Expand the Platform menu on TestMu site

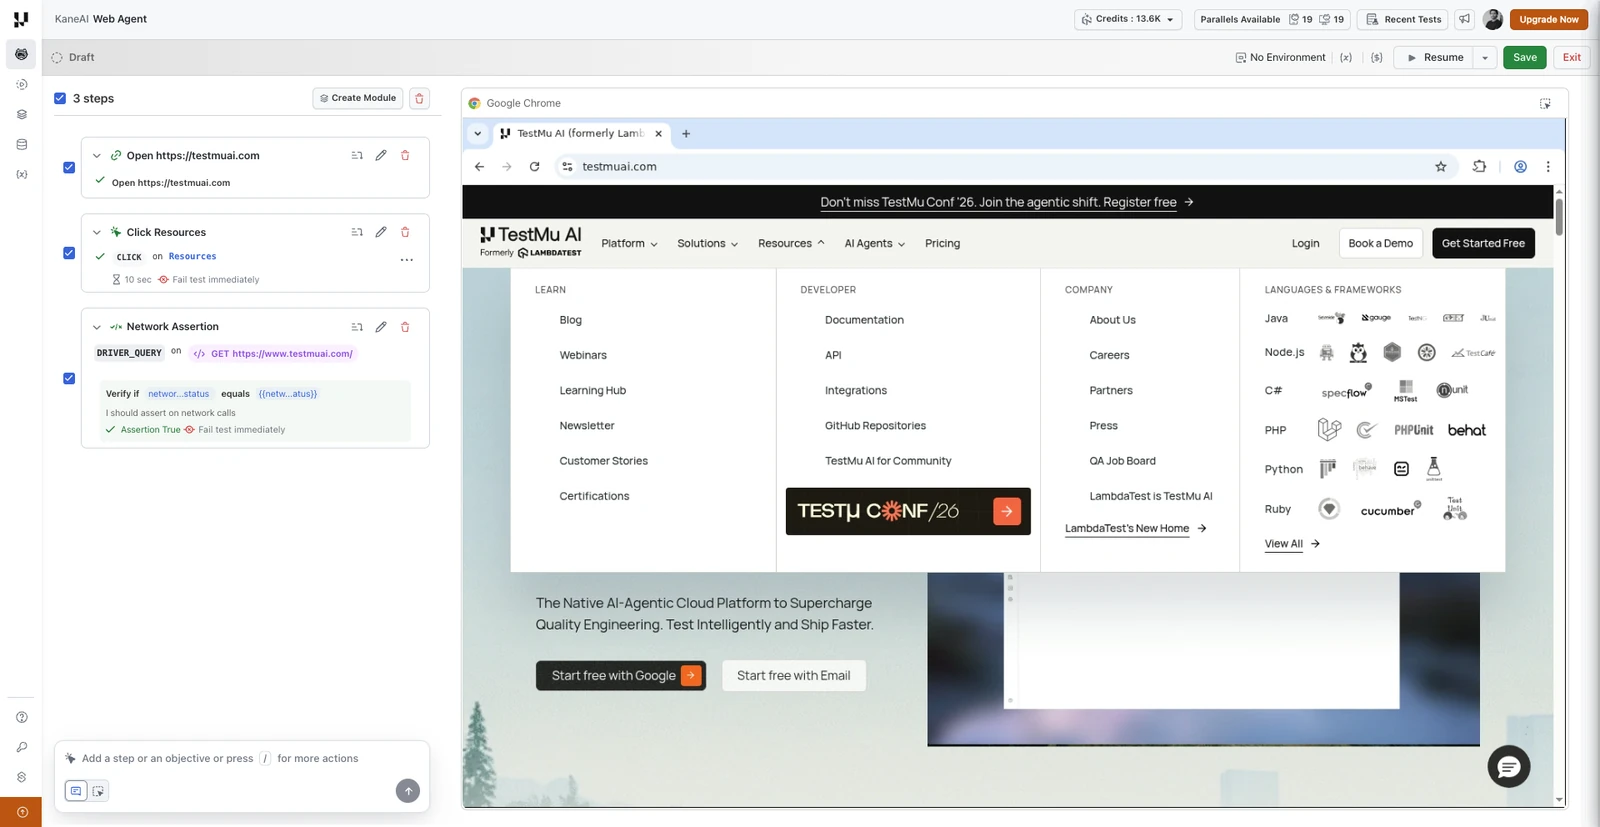[629, 244]
